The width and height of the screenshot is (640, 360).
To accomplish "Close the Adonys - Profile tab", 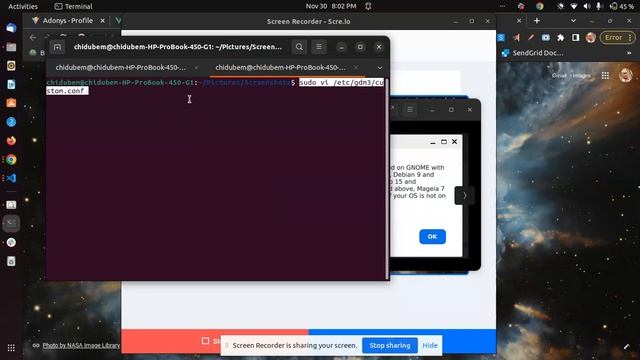I will [102, 20].
